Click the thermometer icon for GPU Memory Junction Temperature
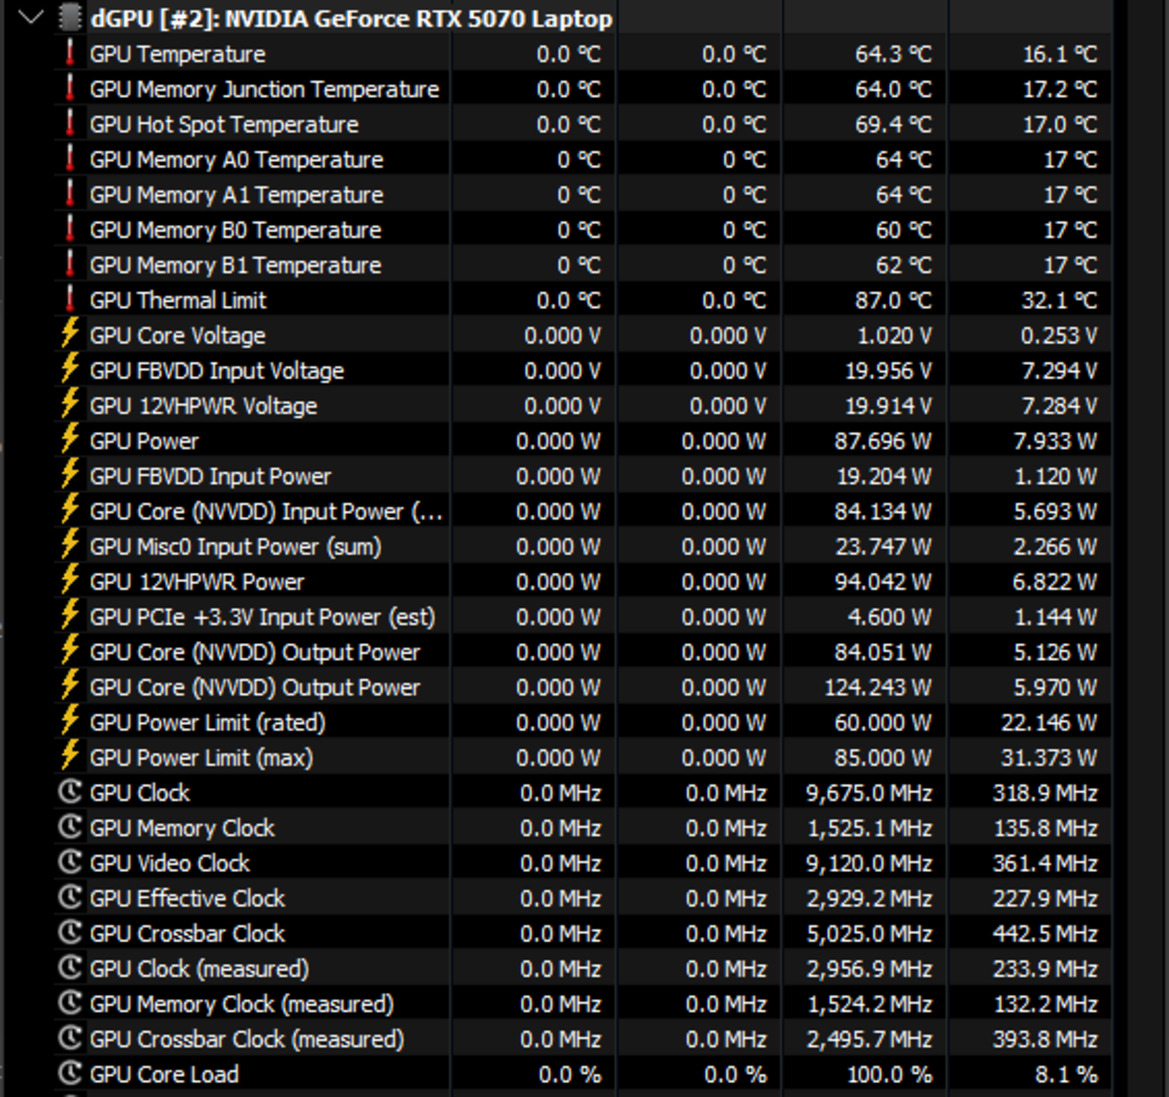The width and height of the screenshot is (1169, 1097). tap(69, 88)
